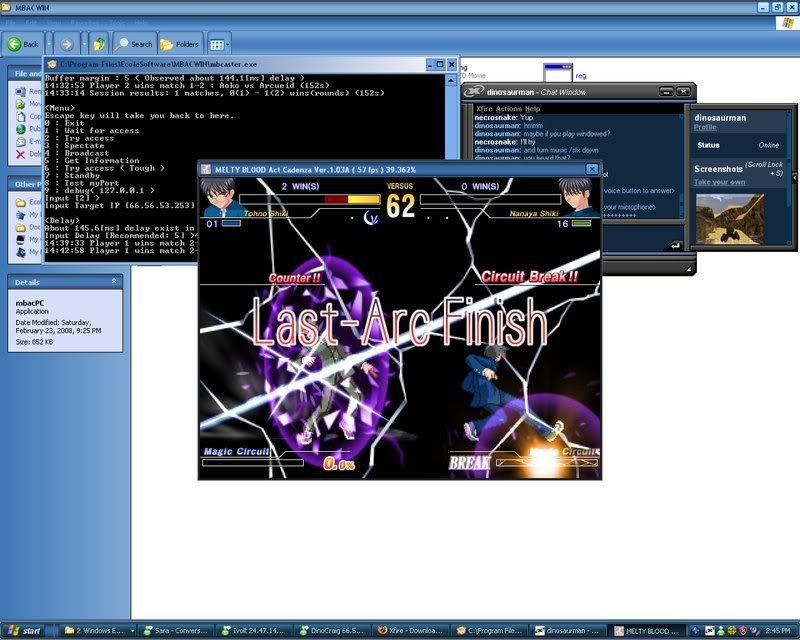Open the DinoCraig conversation taskbar button
The image size is (800, 640).
click(332, 631)
